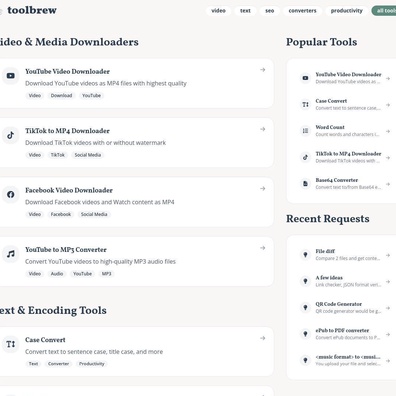
Task: Click lightbulb icon beside ePub to PDF converter
Action: coord(305,334)
